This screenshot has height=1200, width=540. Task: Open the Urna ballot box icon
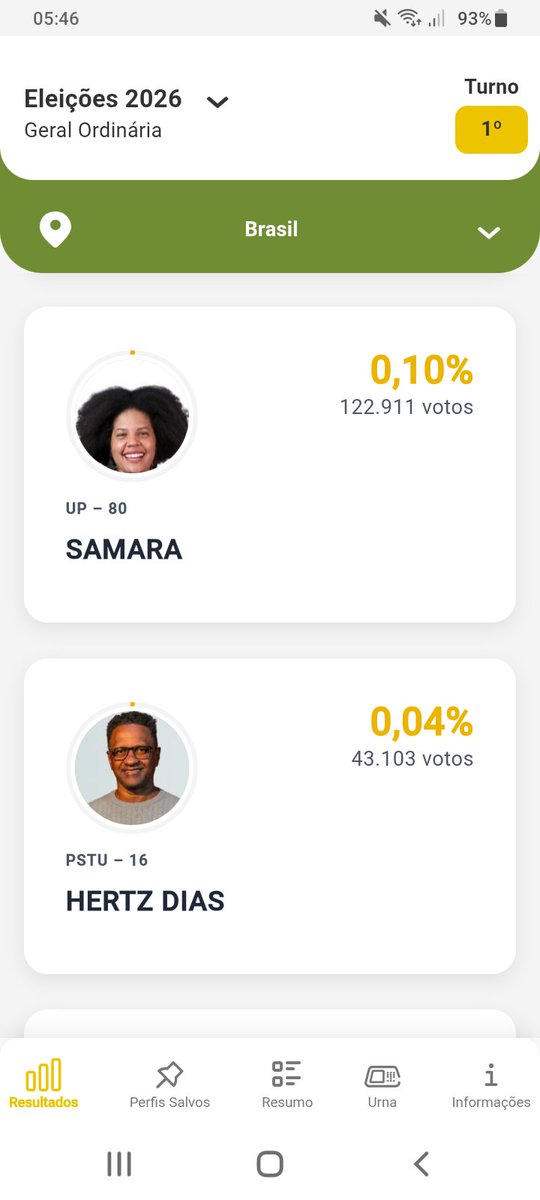point(382,1076)
